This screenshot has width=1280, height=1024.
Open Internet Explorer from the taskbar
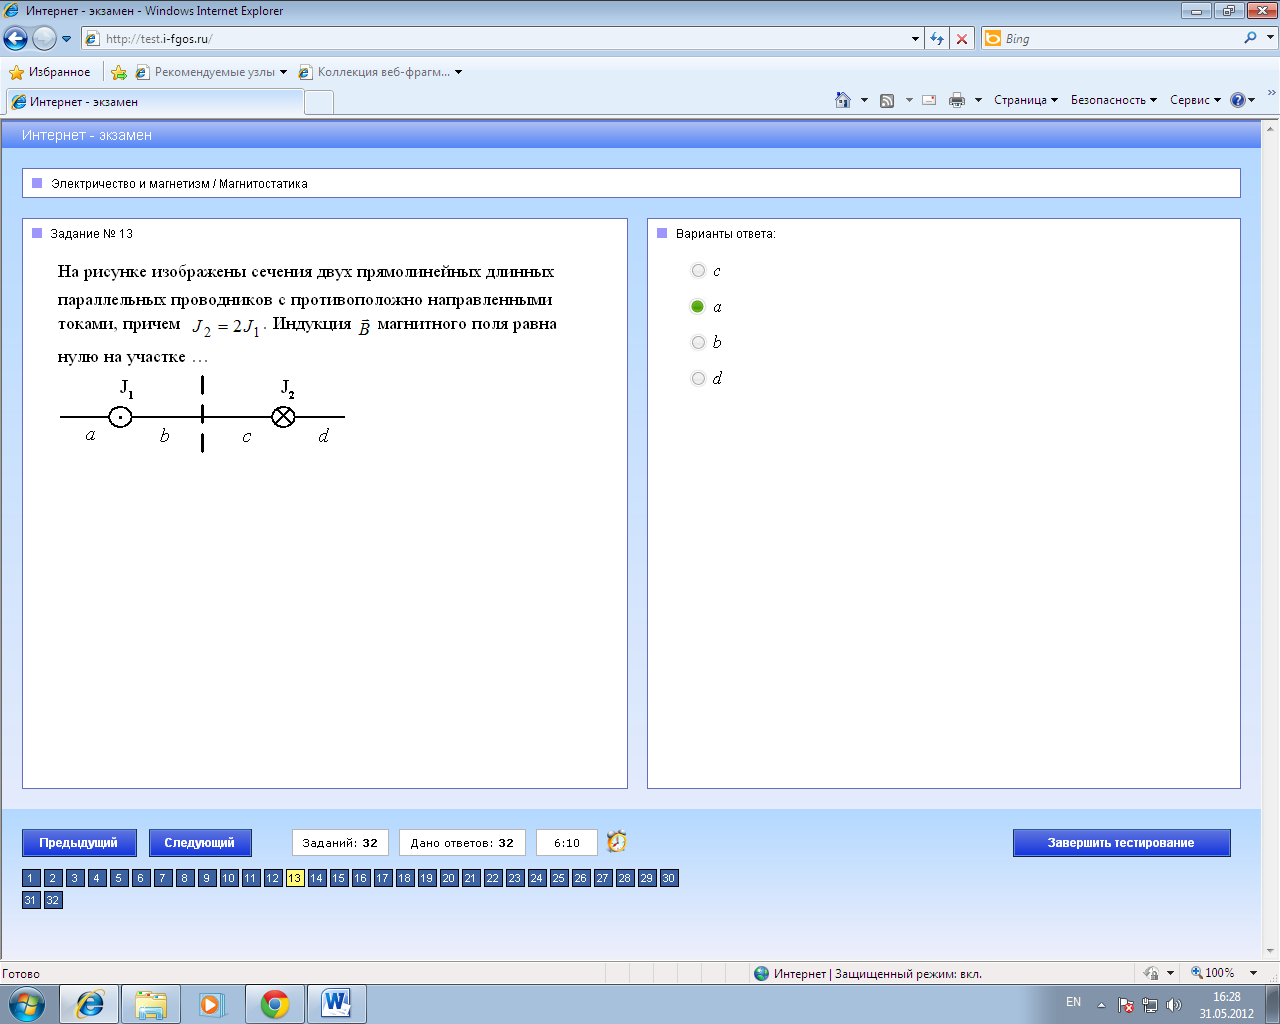point(90,1004)
